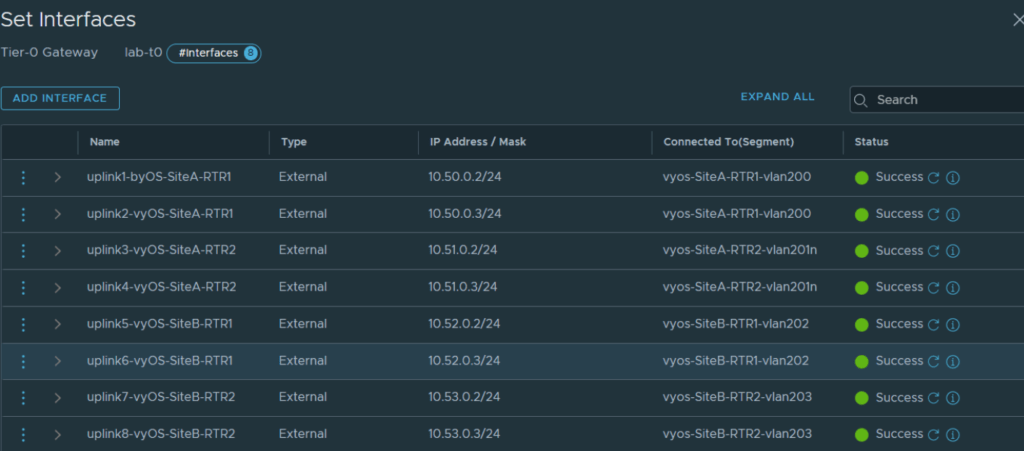Open actions menu for uplink1-byOS-SiteA-RTR1
1024x451 pixels.
click(24, 177)
